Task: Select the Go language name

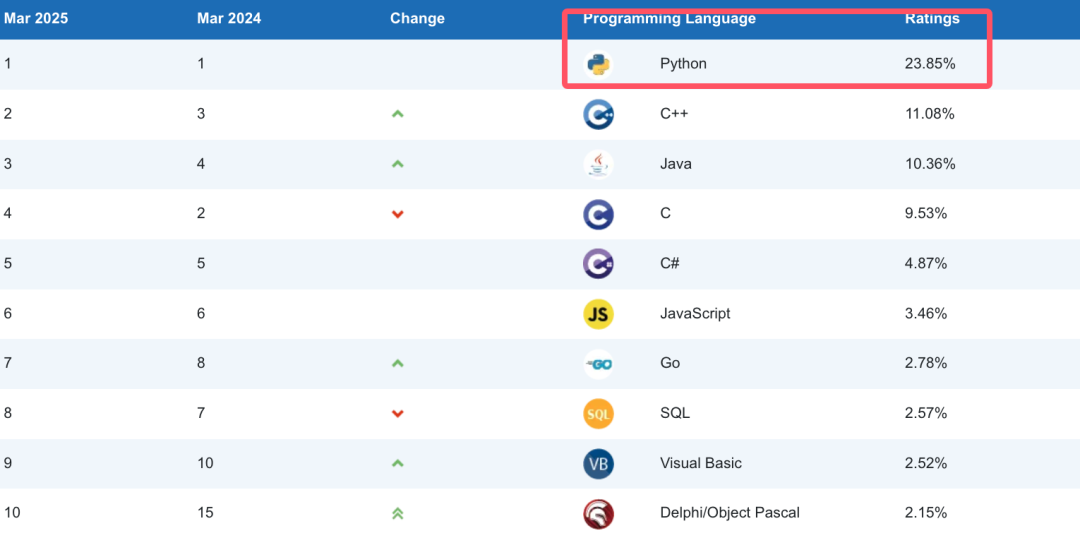Action: (669, 363)
